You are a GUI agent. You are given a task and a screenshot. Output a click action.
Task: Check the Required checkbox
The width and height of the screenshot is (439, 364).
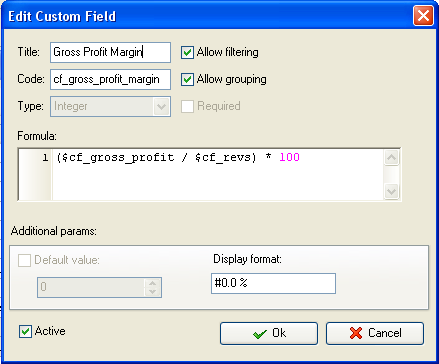click(x=187, y=106)
